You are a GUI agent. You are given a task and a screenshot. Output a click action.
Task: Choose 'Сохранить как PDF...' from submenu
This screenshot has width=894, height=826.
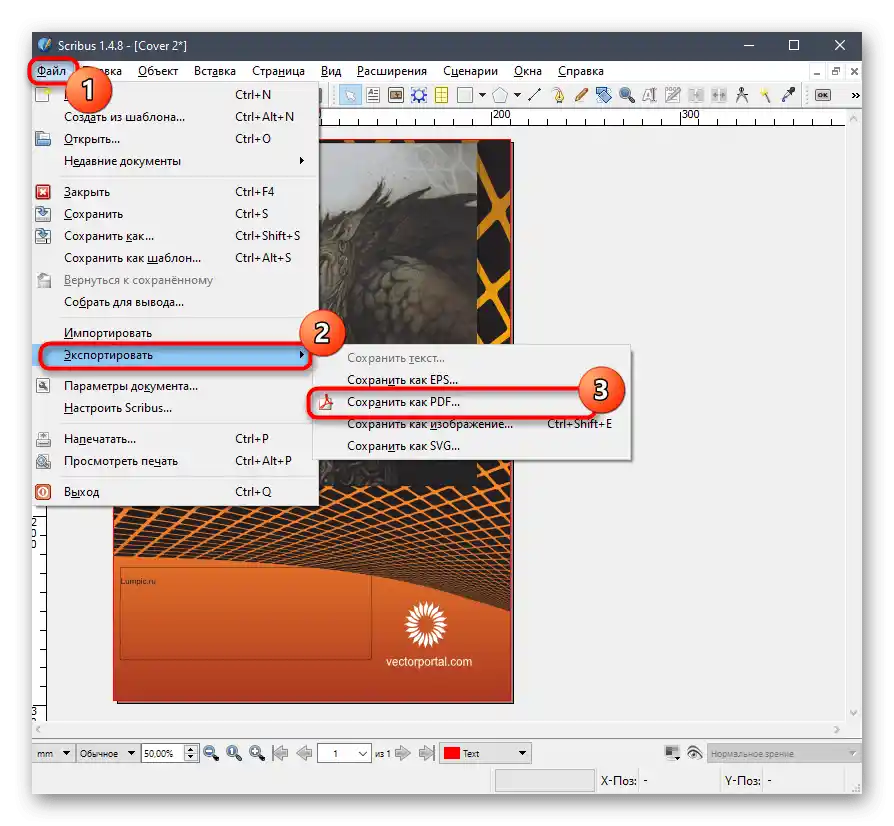point(403,402)
